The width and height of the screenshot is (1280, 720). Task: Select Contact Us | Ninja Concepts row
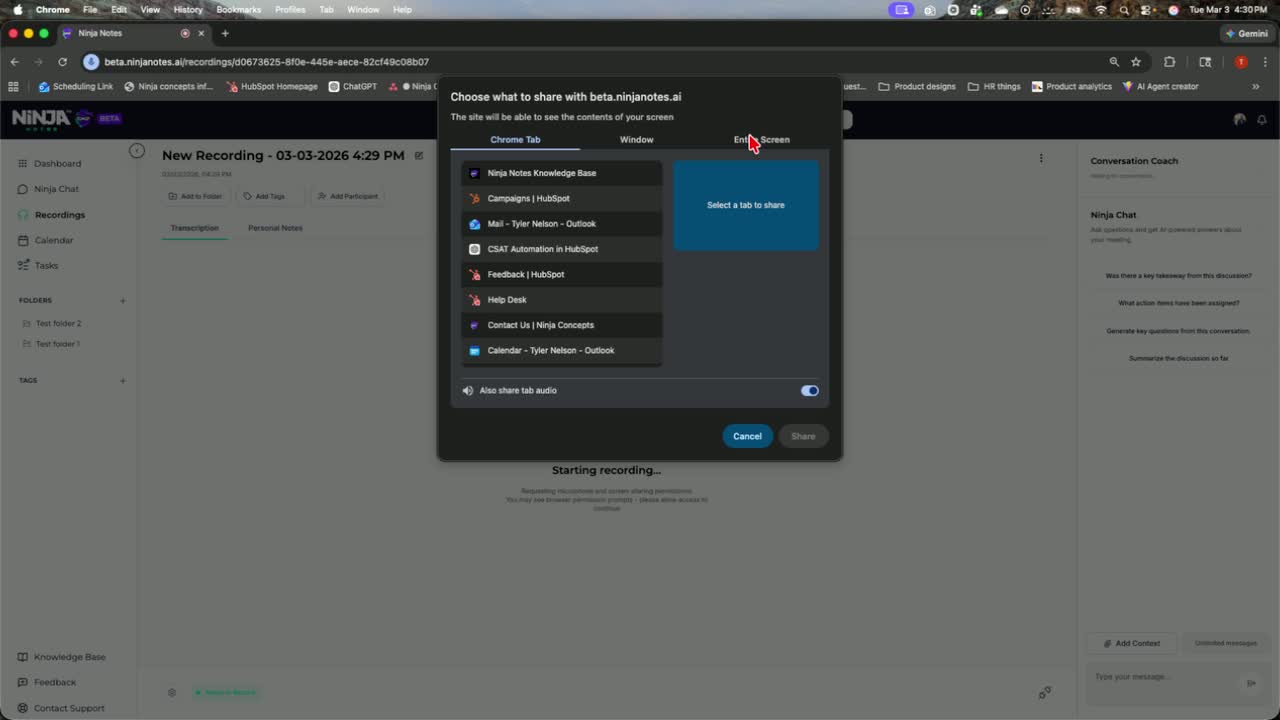click(x=561, y=325)
